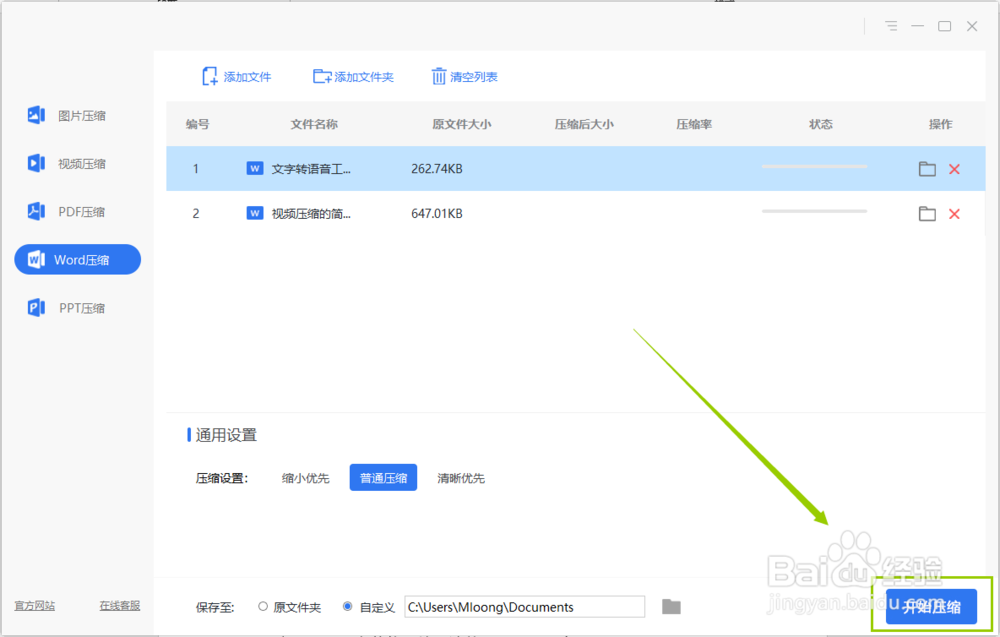Enable 缩小优先 compression setting
1000x637 pixels.
coord(305,477)
